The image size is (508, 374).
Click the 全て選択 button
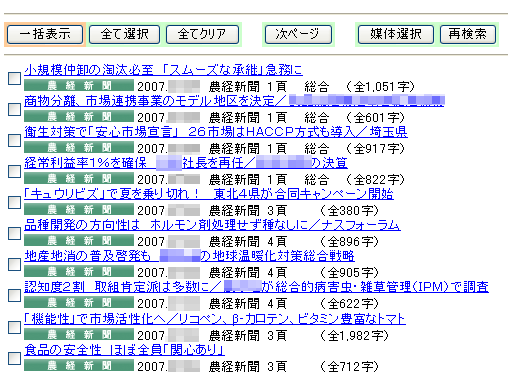tap(125, 34)
